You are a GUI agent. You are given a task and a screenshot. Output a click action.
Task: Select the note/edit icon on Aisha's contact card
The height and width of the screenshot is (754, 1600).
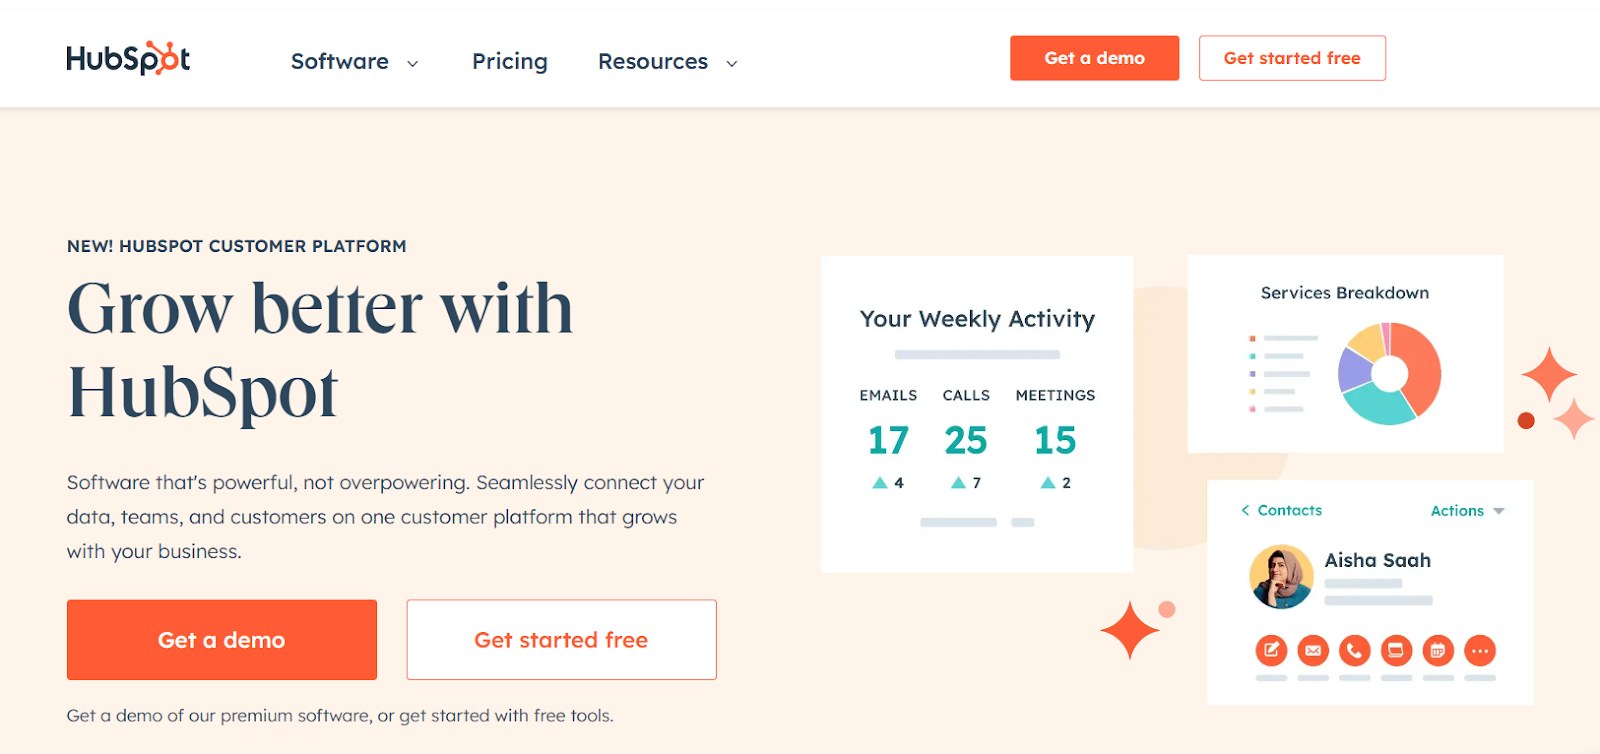[x=1272, y=651]
